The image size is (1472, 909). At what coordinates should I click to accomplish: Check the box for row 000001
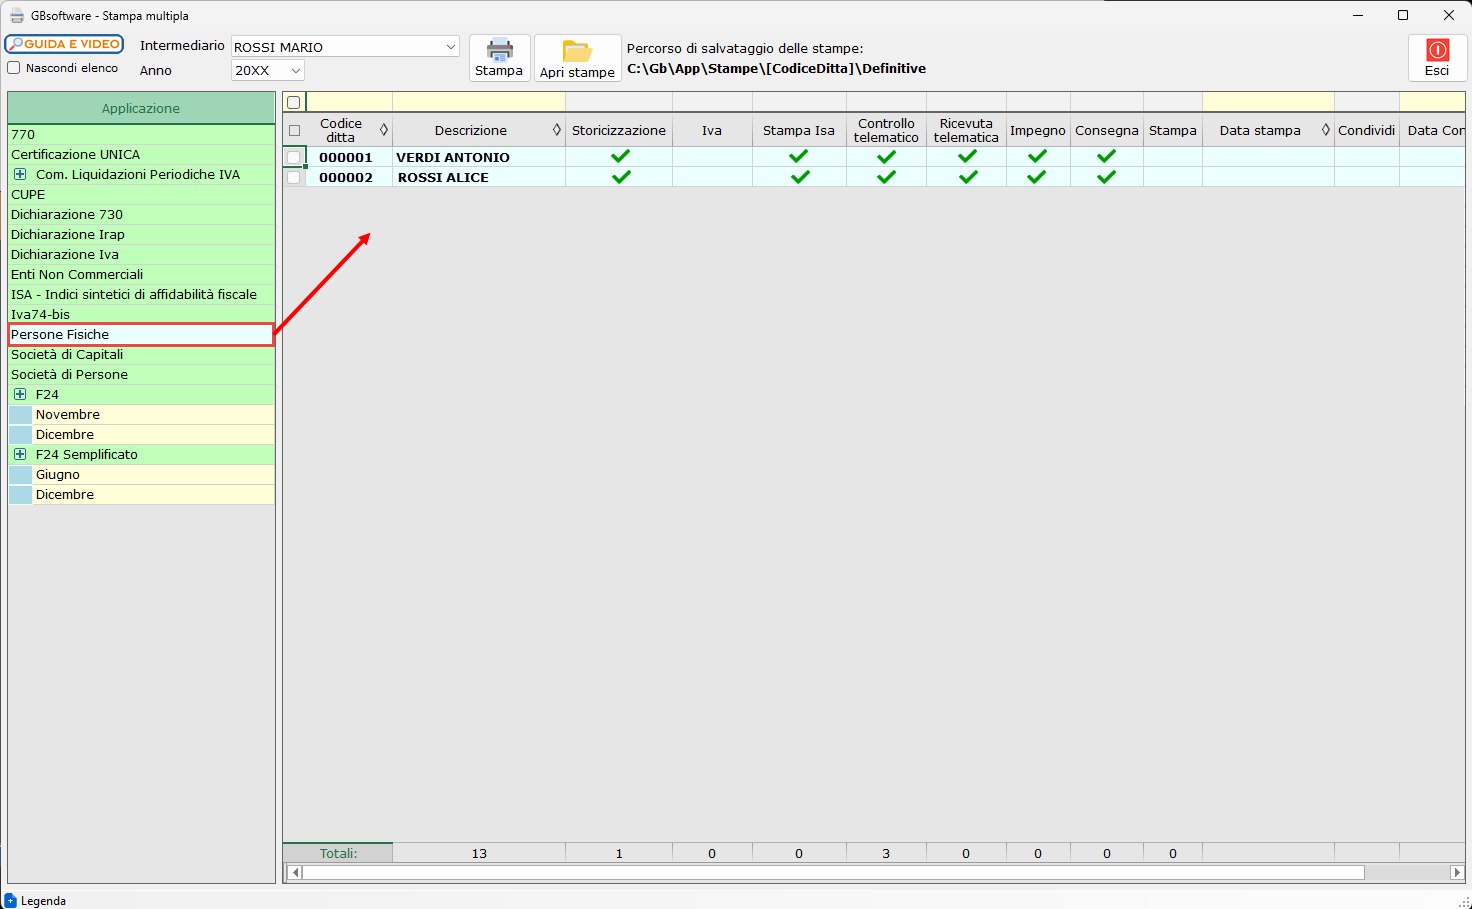294,157
